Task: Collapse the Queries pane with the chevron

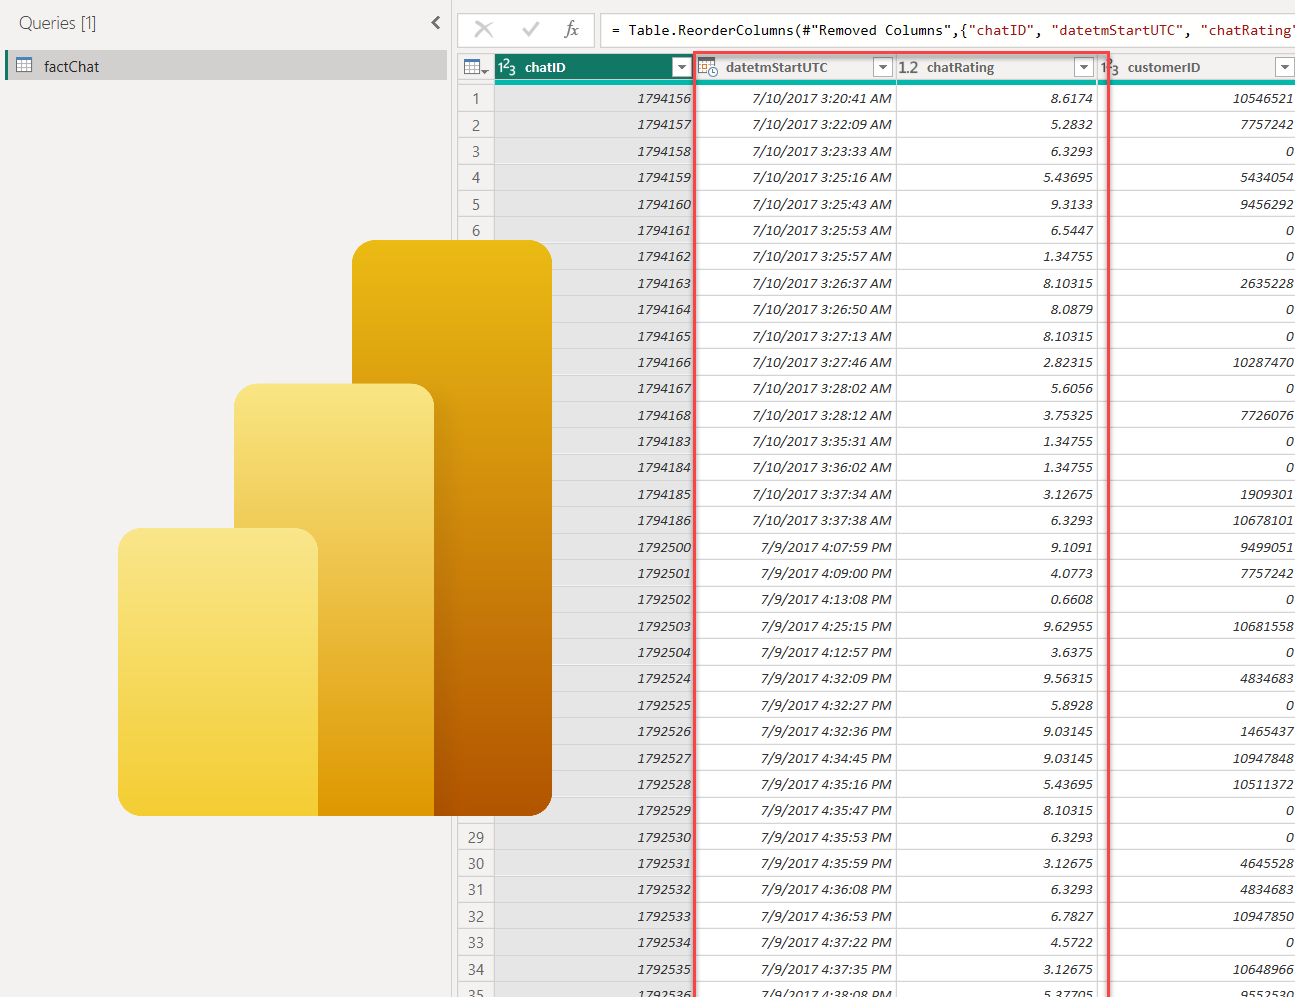Action: (435, 22)
